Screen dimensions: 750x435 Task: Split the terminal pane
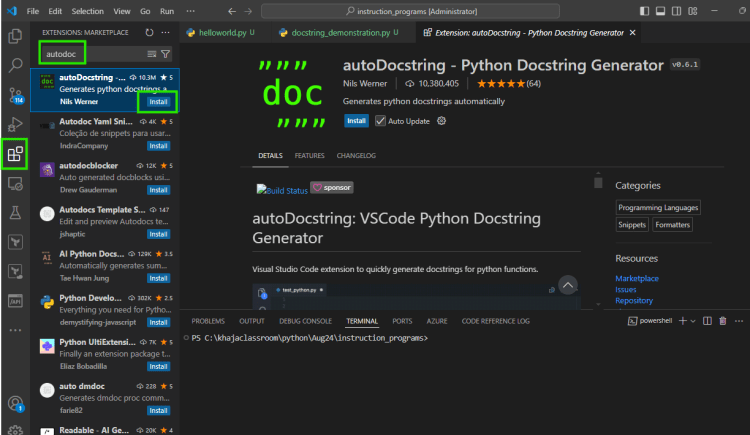pos(707,321)
